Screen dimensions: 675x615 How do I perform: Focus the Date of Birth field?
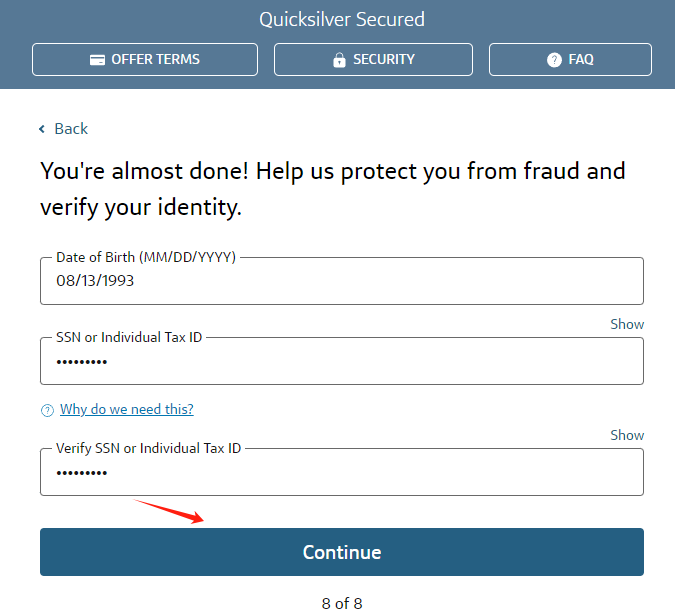tap(342, 281)
